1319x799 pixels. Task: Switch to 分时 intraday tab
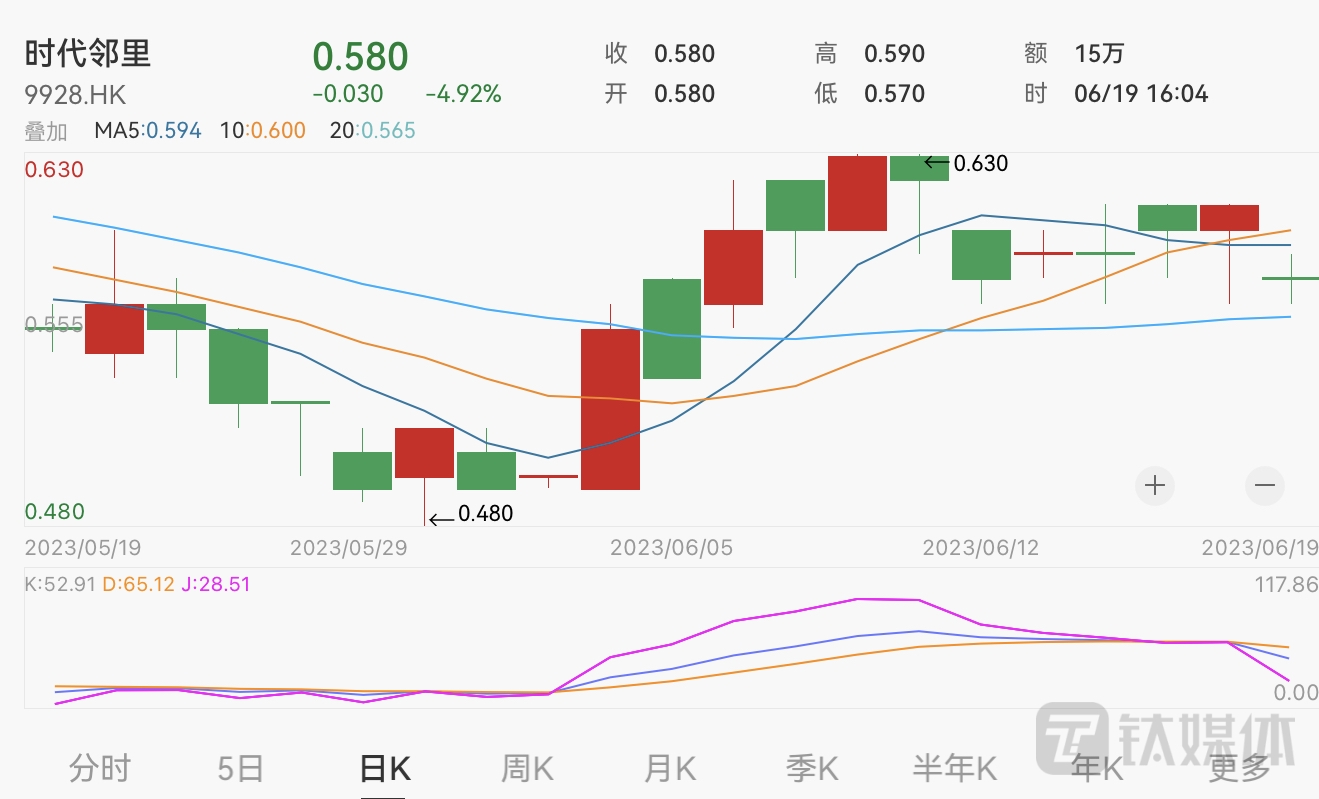coord(100,768)
